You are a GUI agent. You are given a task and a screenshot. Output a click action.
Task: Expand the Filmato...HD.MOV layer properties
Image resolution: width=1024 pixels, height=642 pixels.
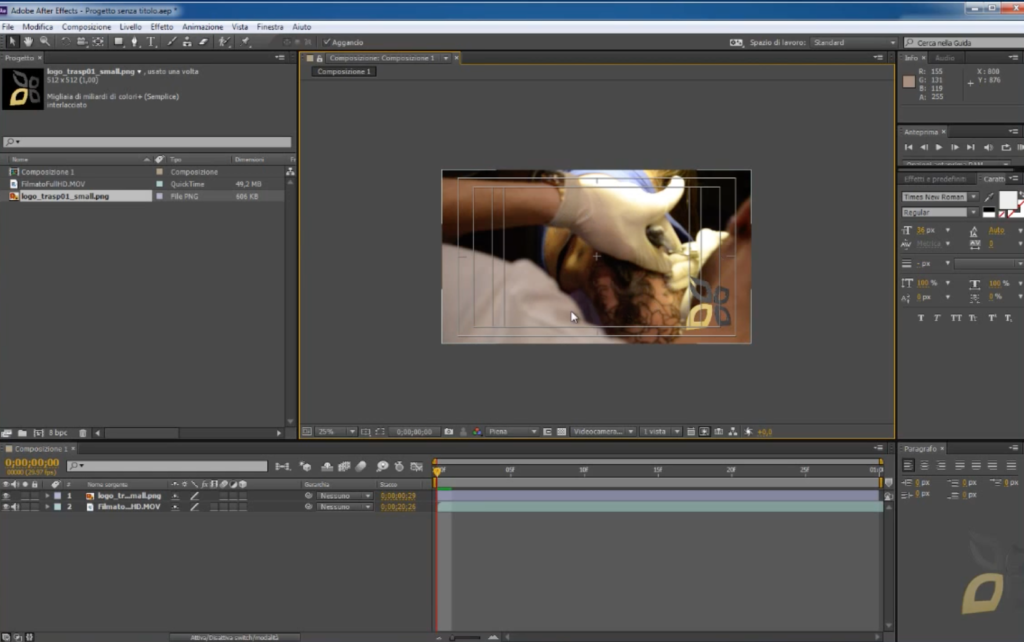[x=47, y=507]
